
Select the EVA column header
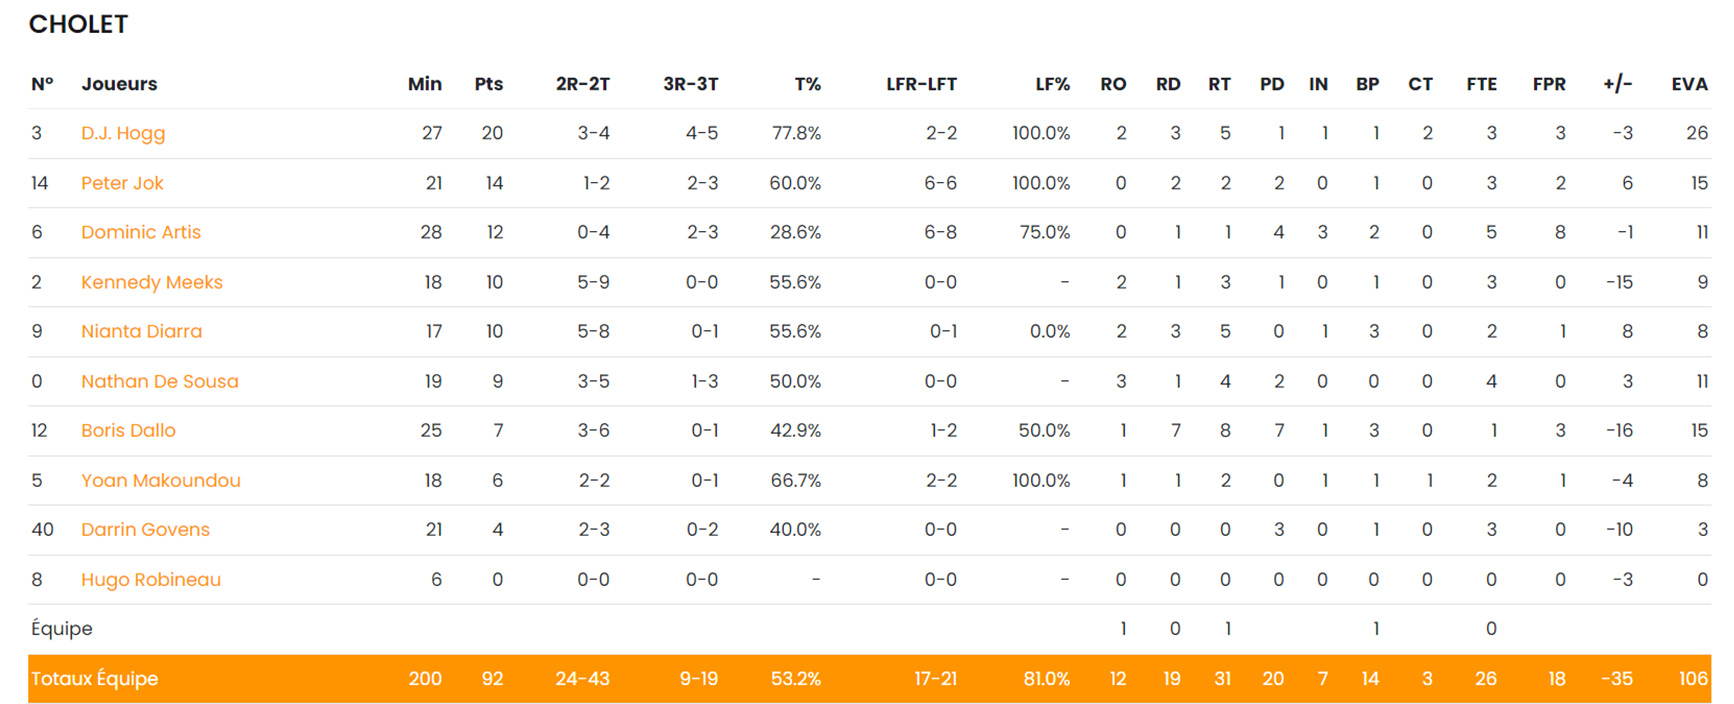pyautogui.click(x=1689, y=84)
